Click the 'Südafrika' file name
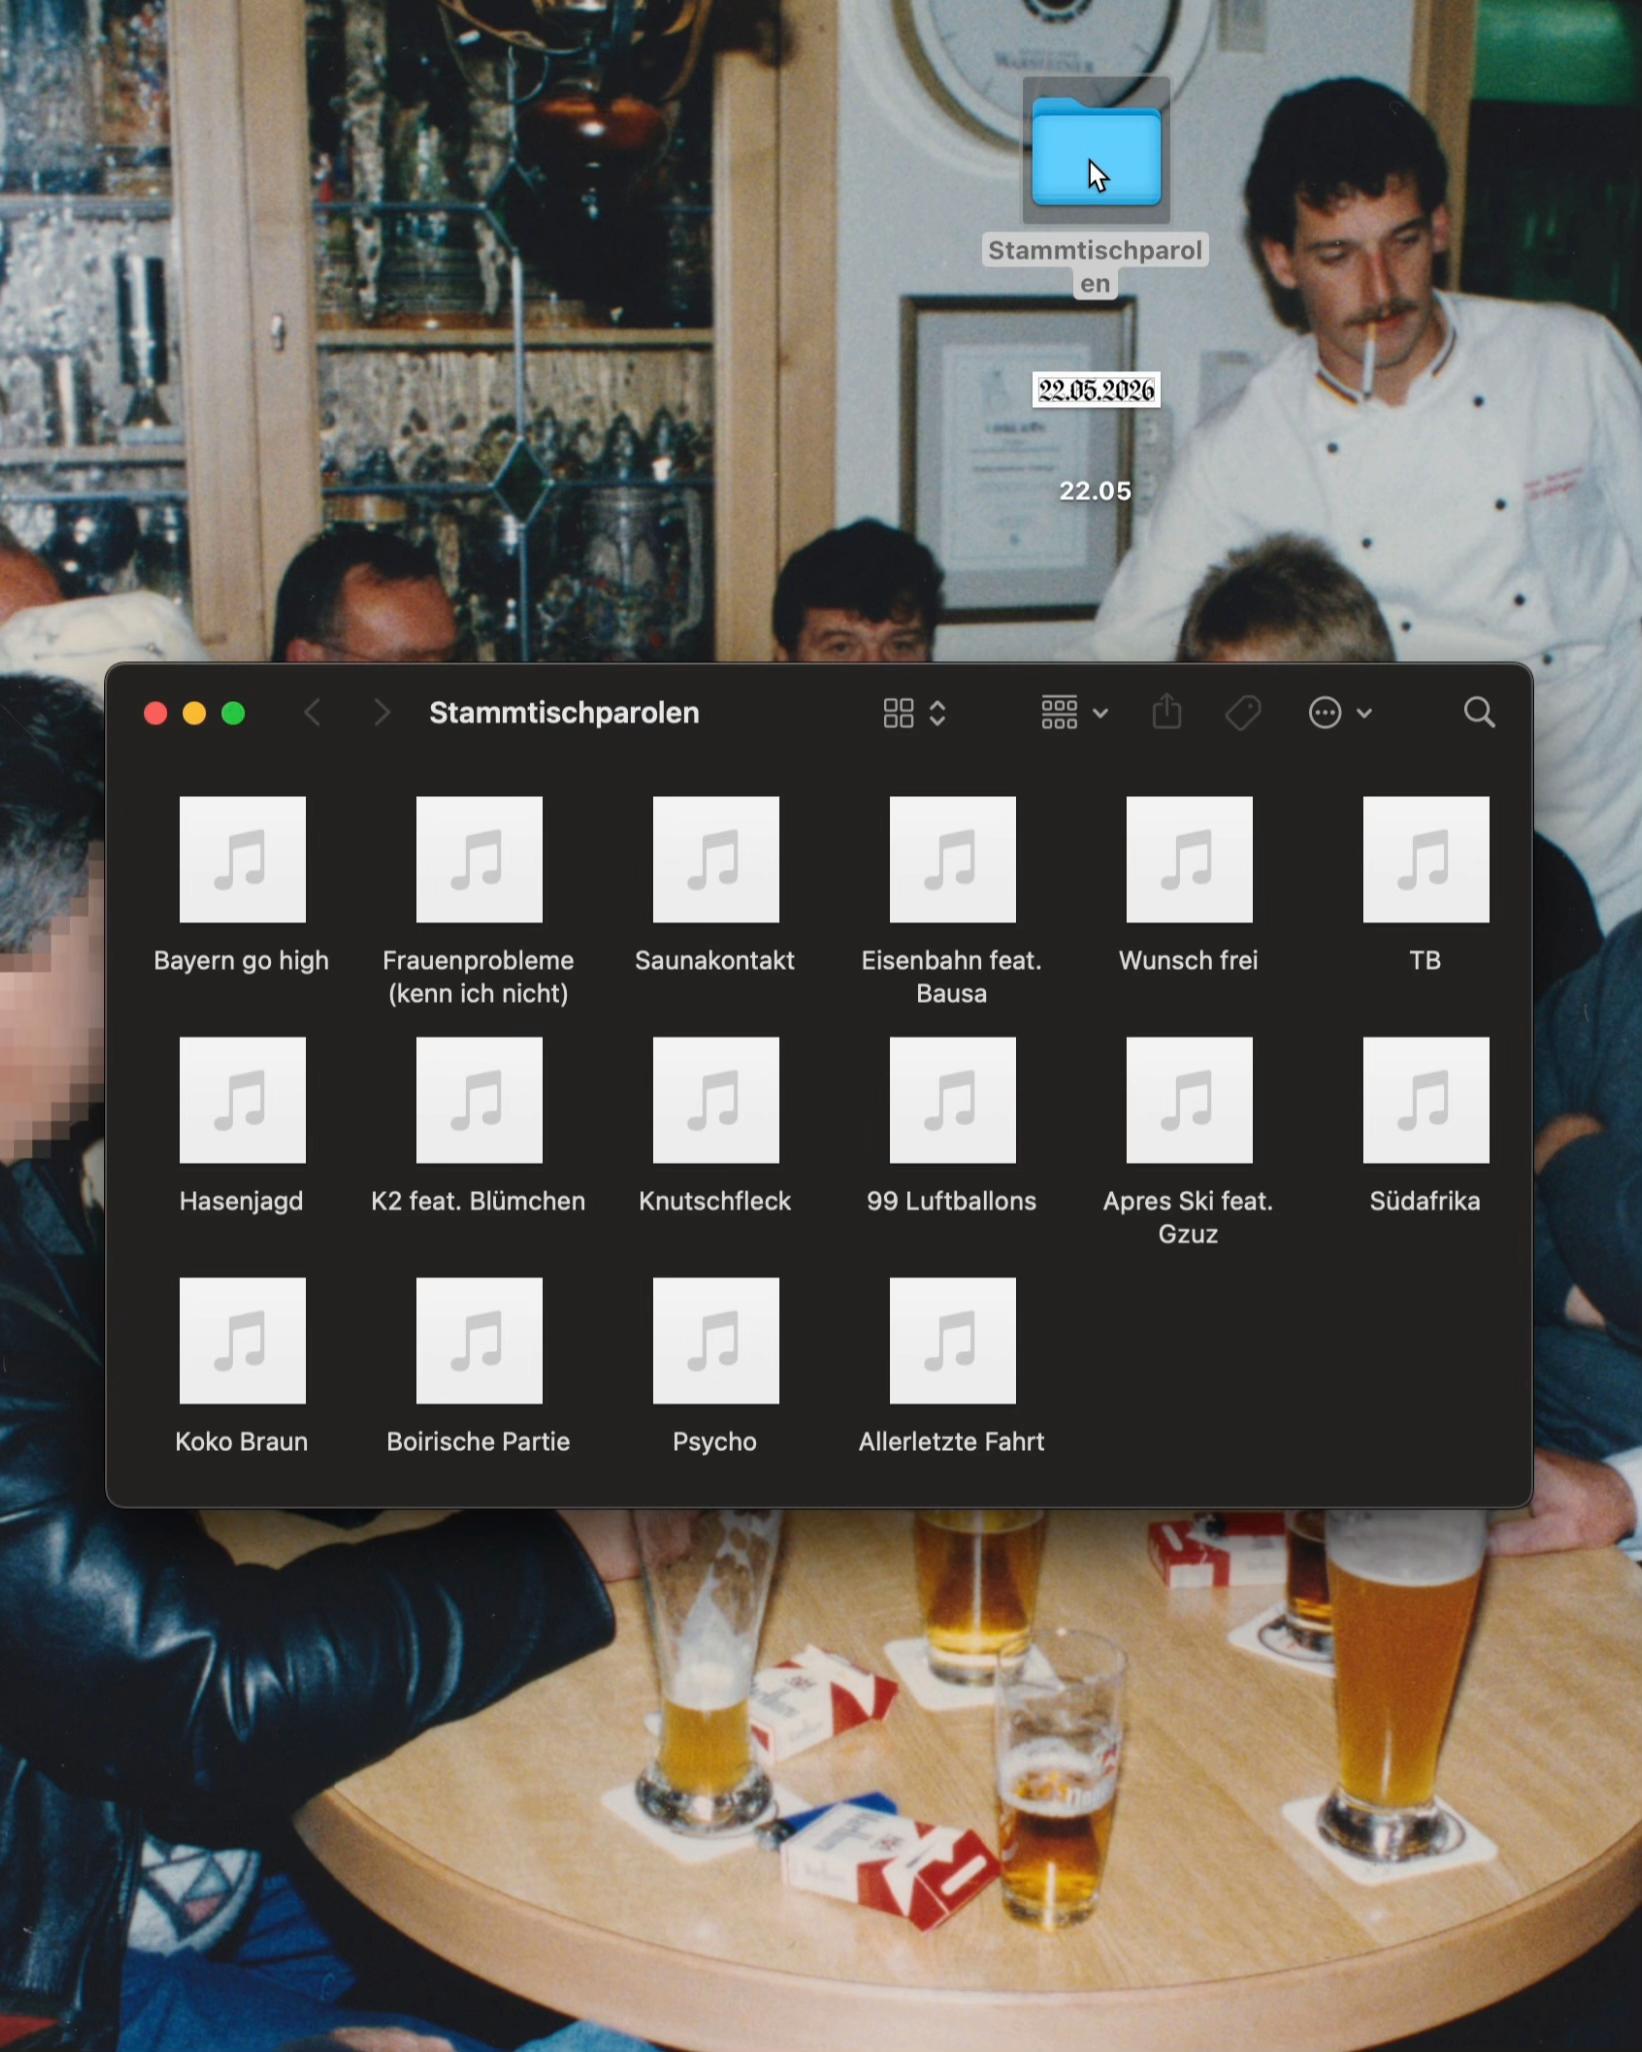The height and width of the screenshot is (2052, 1642). point(1425,1201)
